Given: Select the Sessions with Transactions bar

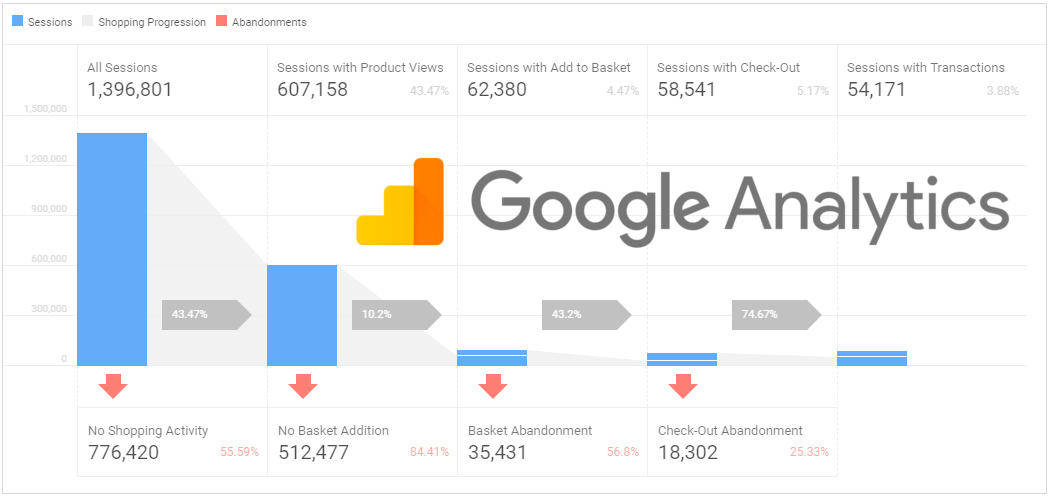Looking at the screenshot, I should coord(872,358).
